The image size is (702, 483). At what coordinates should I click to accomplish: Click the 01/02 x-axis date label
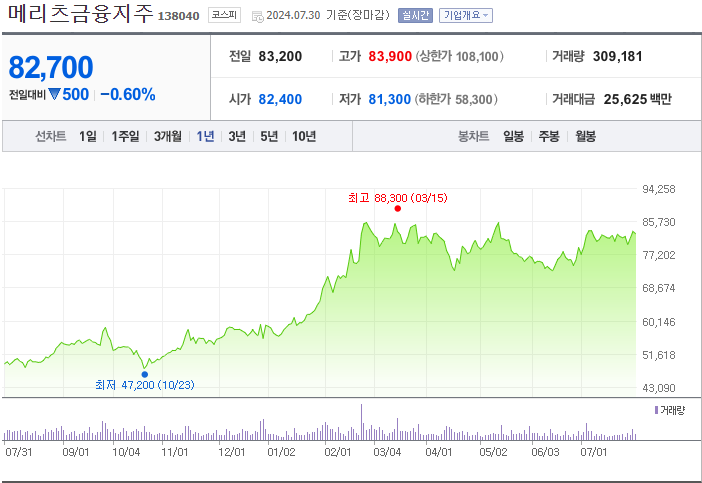281,452
